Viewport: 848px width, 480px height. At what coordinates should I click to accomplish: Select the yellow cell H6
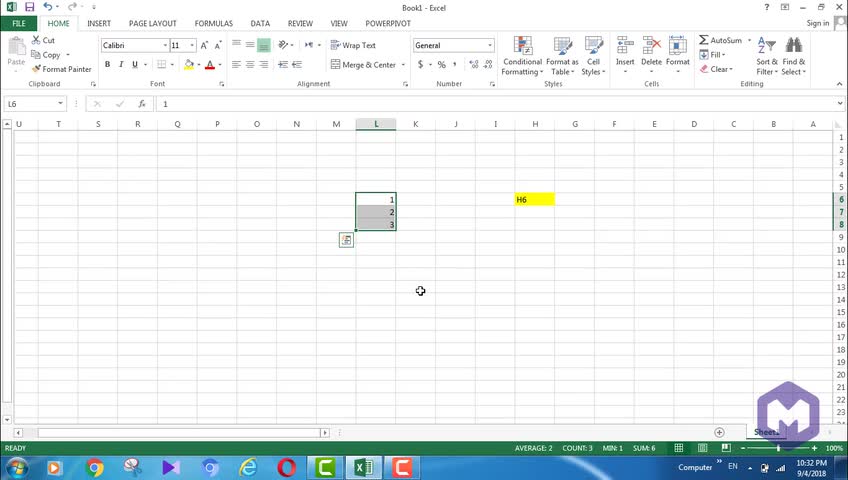tap(534, 199)
